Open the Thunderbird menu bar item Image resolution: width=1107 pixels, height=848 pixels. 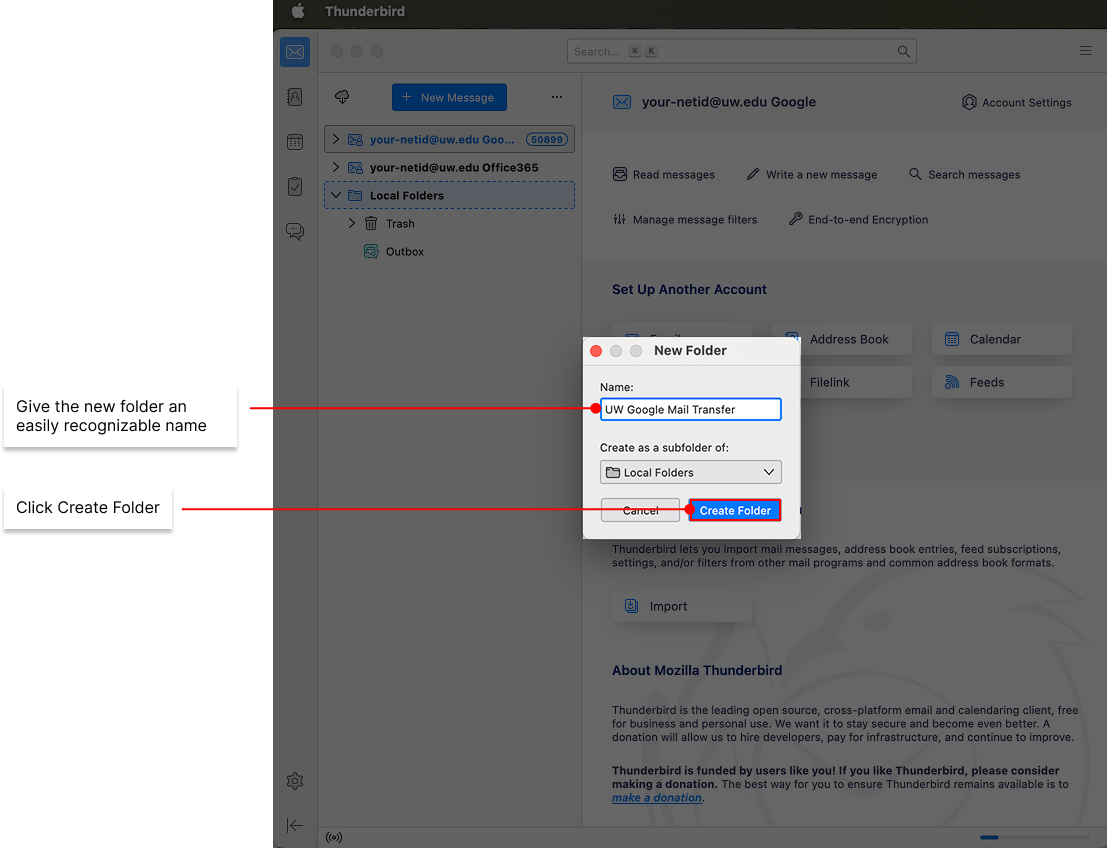[x=365, y=12]
